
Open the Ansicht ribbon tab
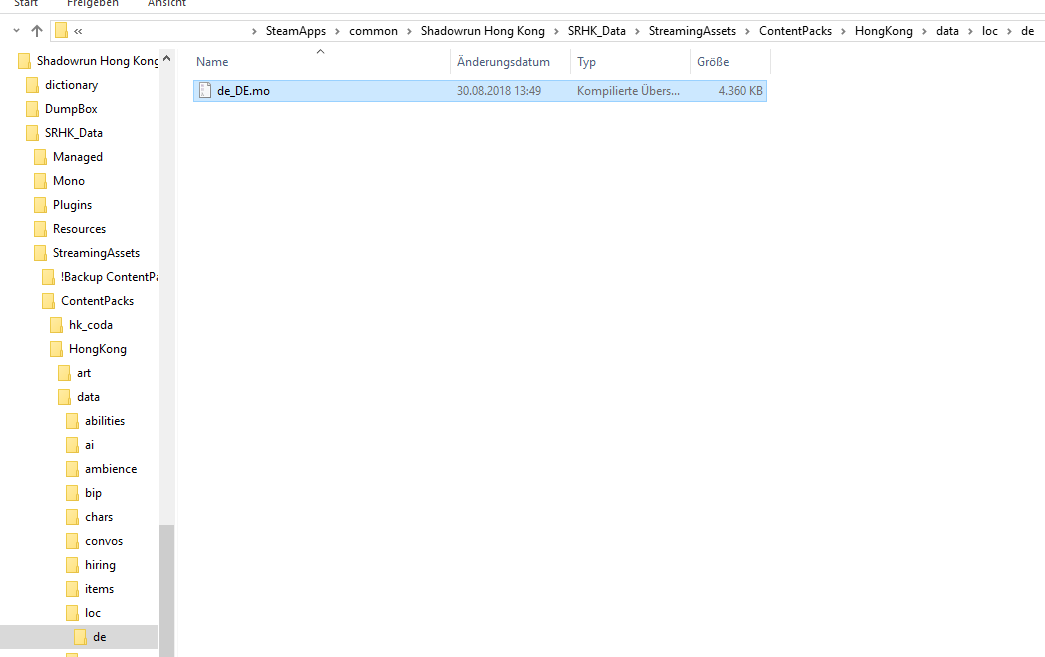pyautogui.click(x=167, y=3)
